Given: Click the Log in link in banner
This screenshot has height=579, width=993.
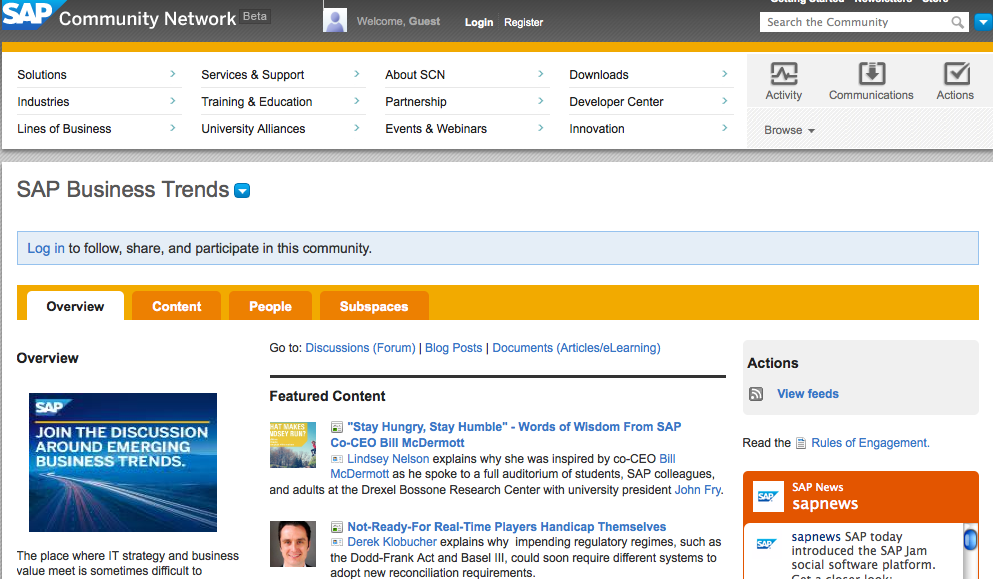Looking at the screenshot, I should point(46,248).
